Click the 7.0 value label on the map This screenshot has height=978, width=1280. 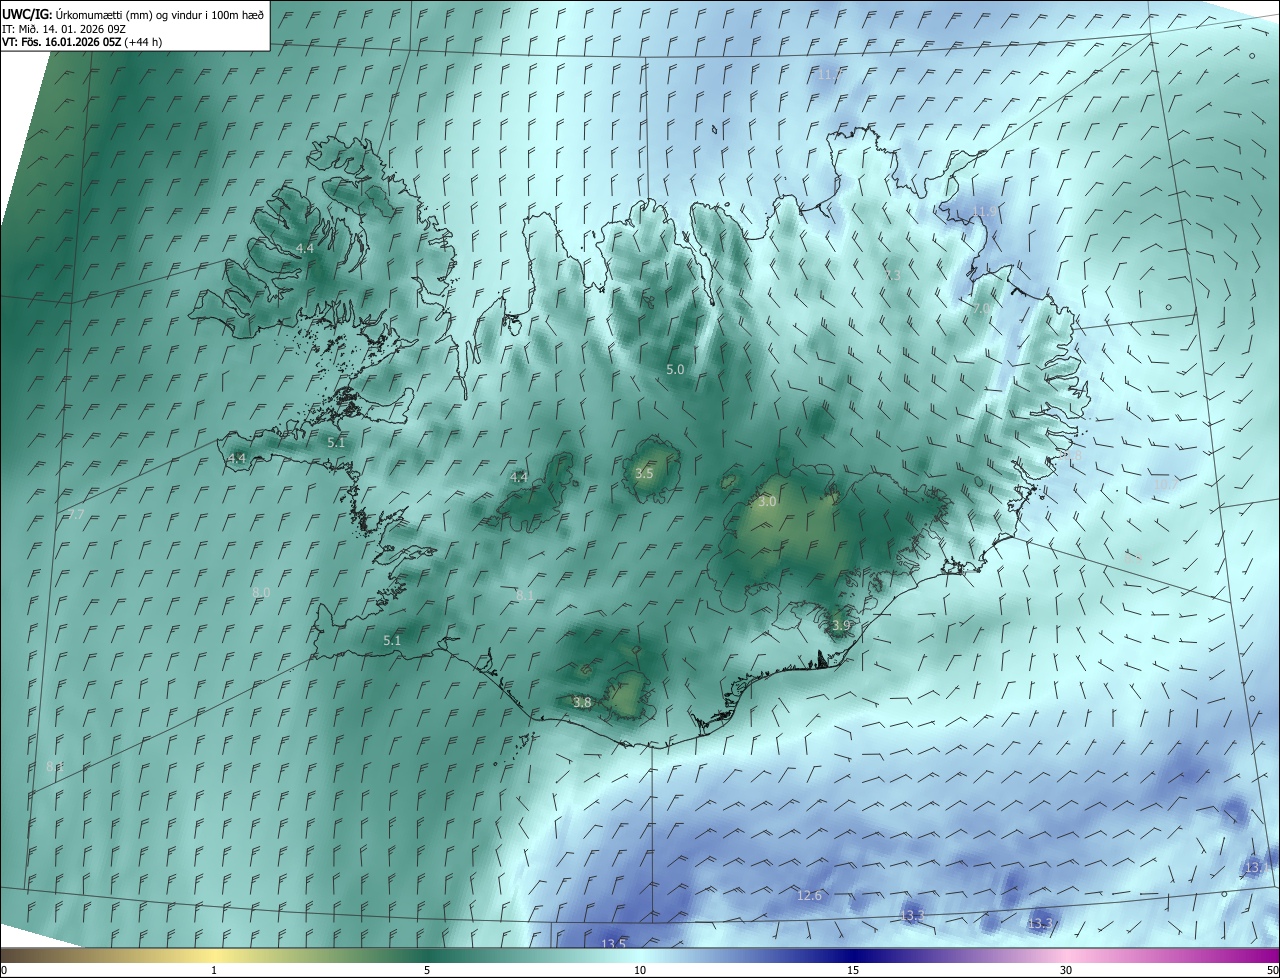[983, 310]
